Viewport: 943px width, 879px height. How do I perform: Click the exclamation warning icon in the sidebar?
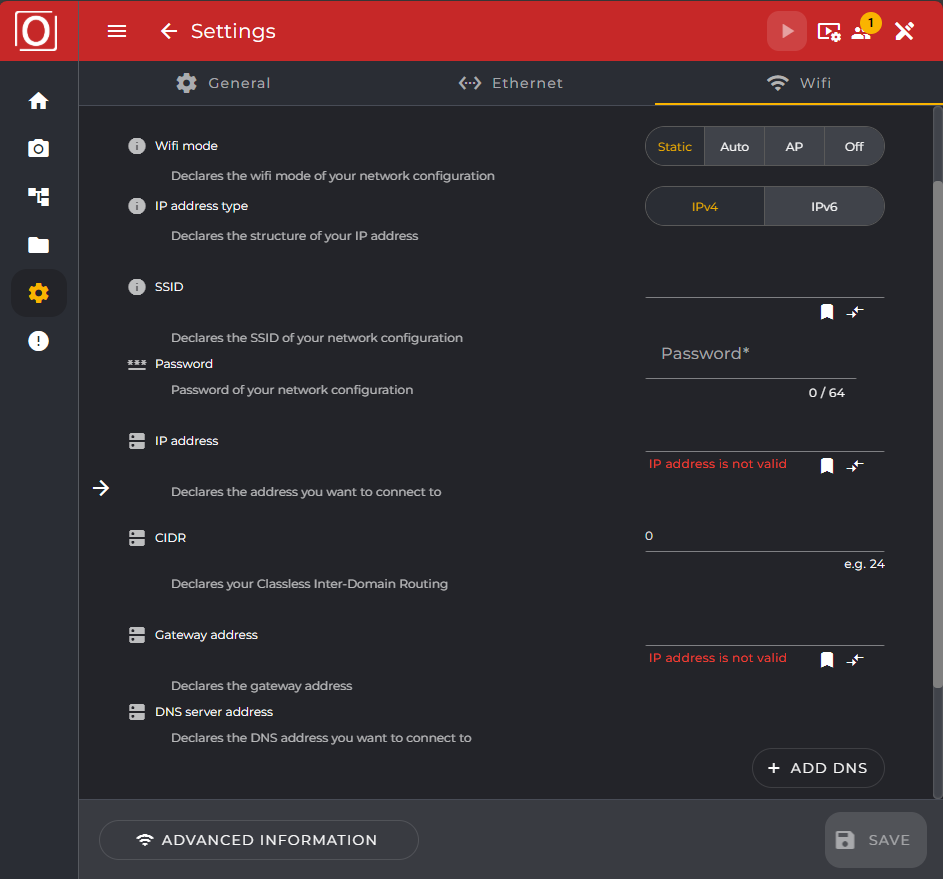[x=38, y=340]
